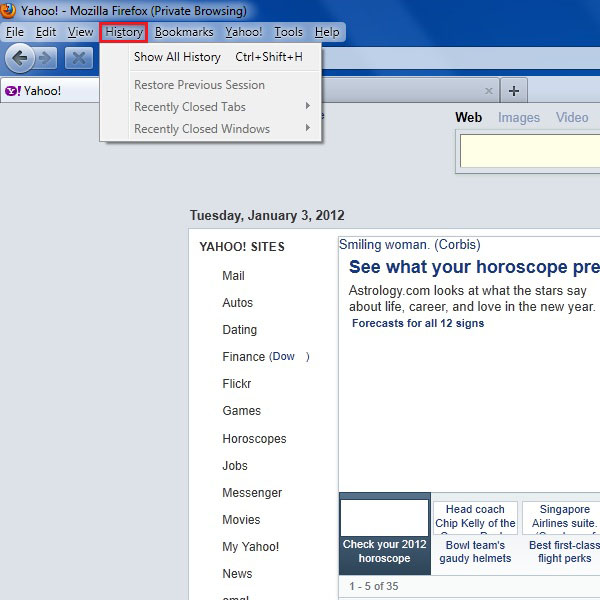Open the Help menu

pyautogui.click(x=327, y=32)
